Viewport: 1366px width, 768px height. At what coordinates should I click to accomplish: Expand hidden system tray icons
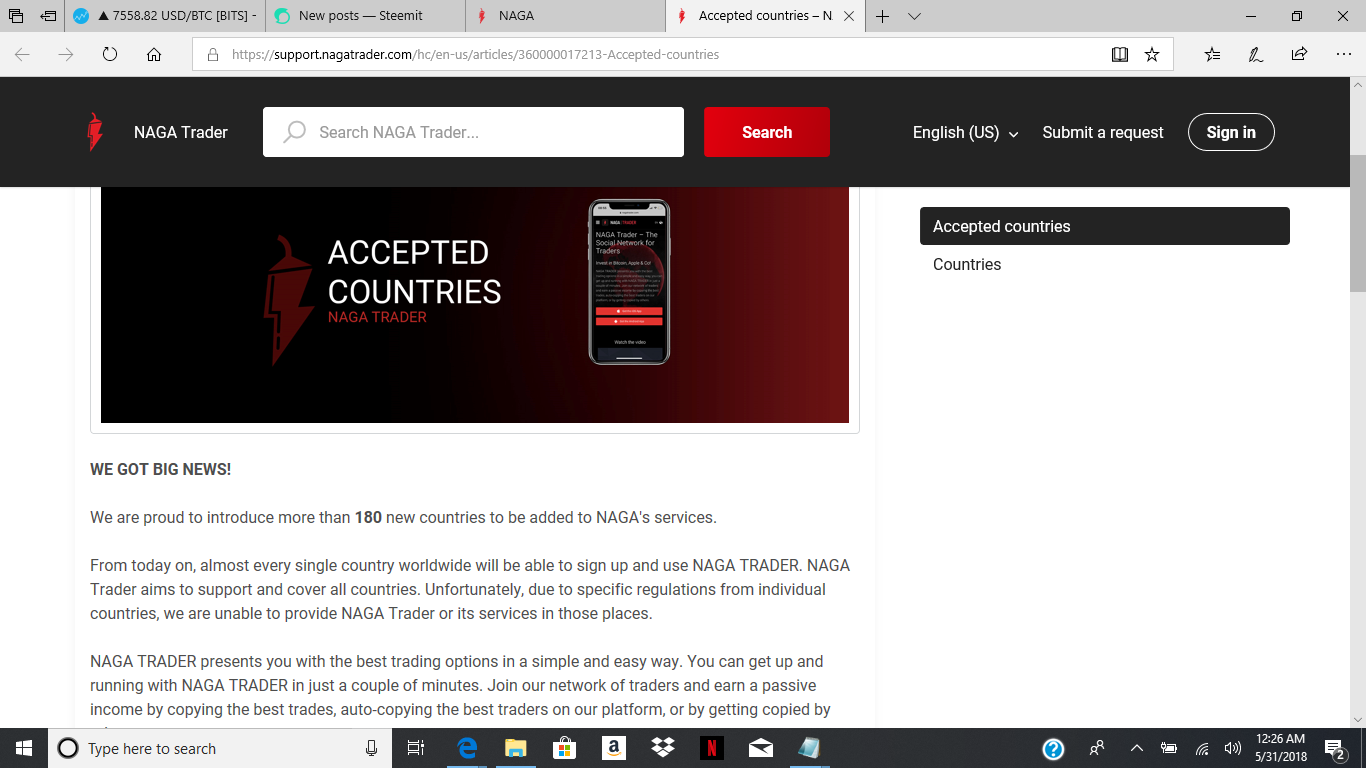(x=1137, y=748)
